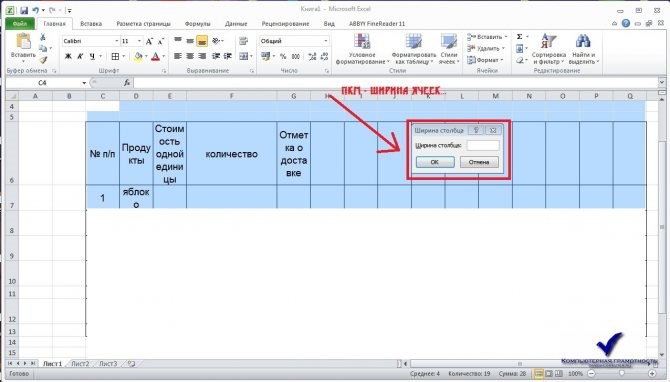Click the Merge and Center icon

click(x=244, y=56)
